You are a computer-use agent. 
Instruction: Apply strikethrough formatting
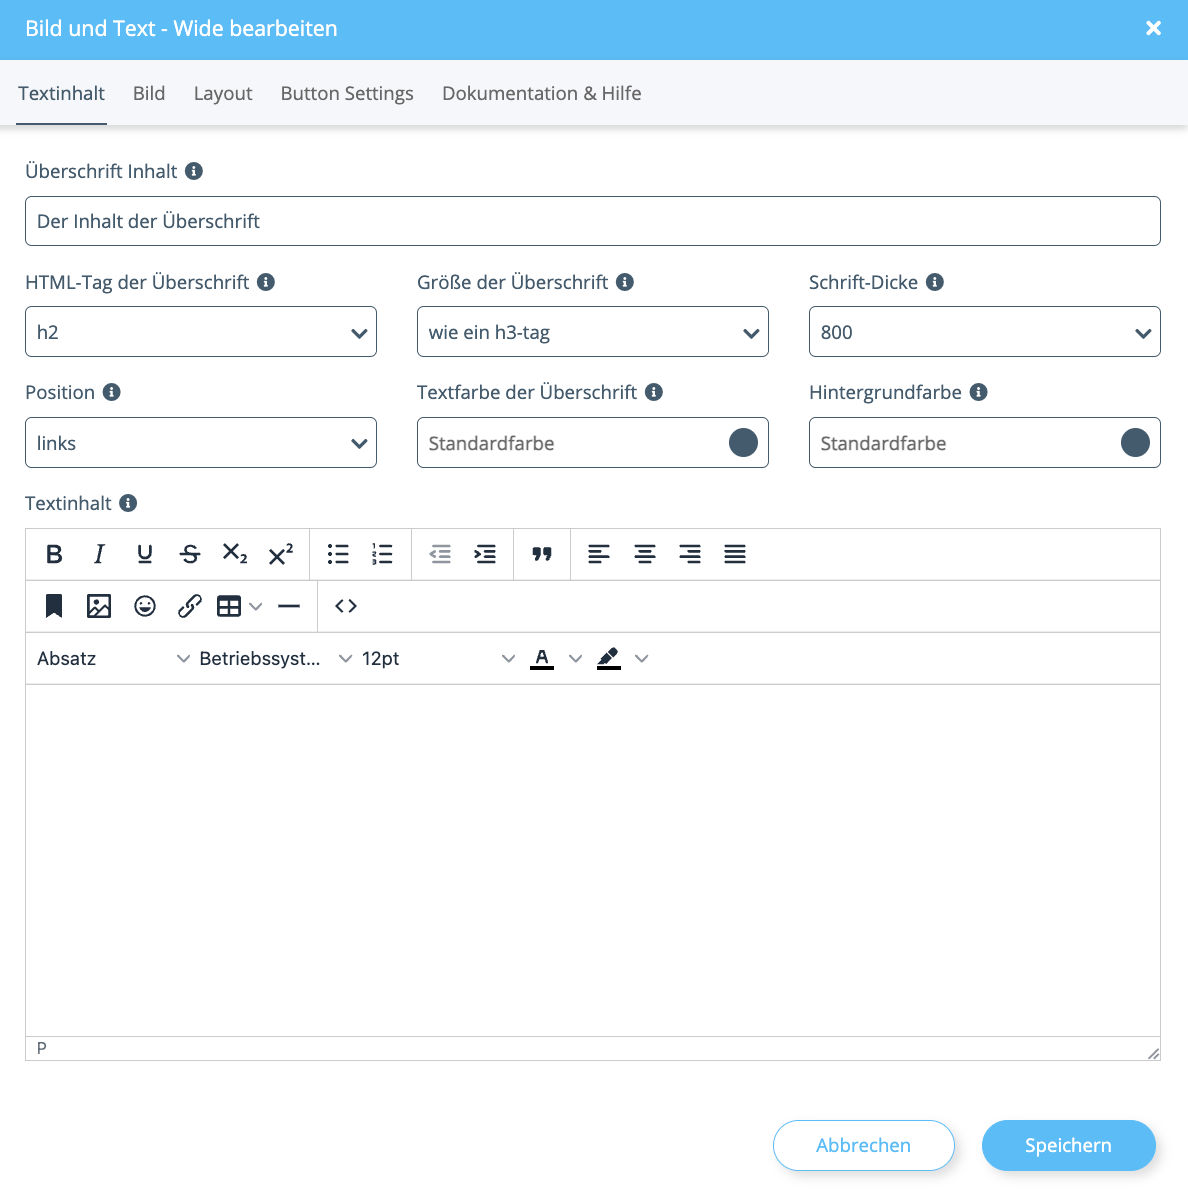(x=190, y=554)
